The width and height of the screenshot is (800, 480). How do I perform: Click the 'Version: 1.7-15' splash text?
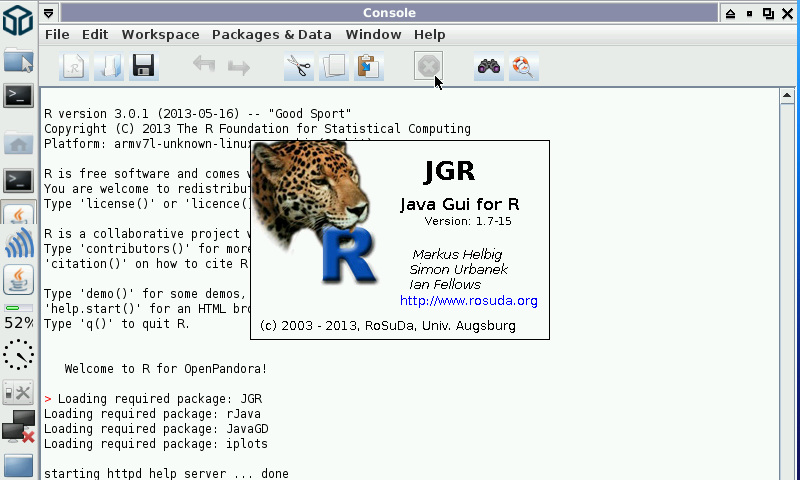coord(468,221)
